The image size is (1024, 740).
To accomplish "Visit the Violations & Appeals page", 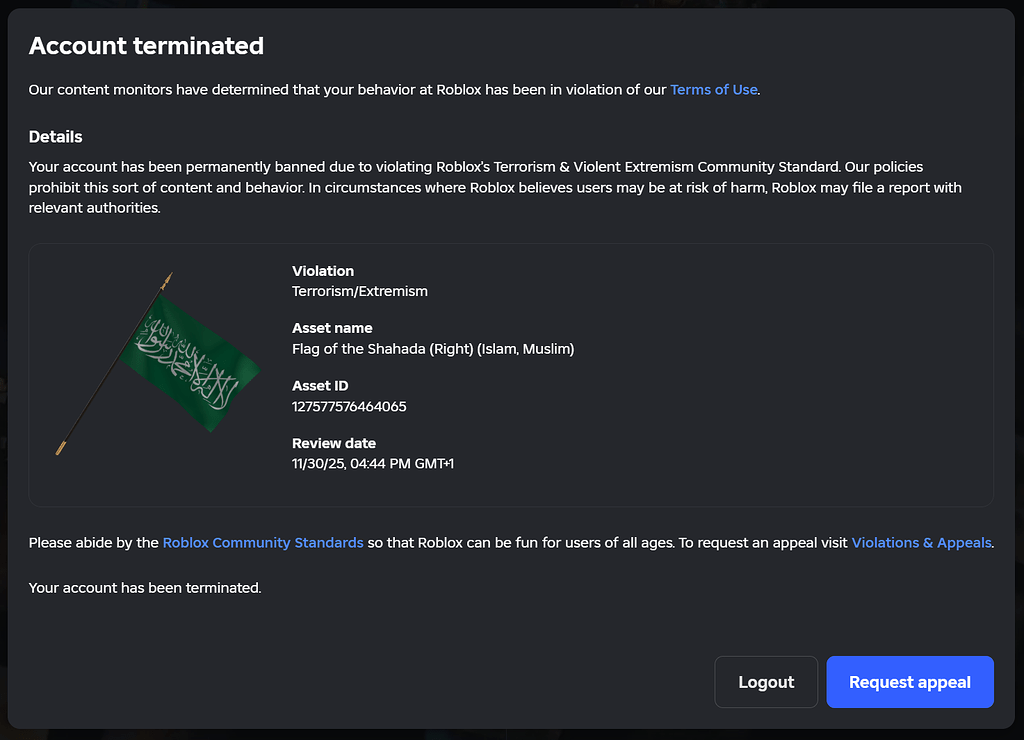I will pos(921,542).
